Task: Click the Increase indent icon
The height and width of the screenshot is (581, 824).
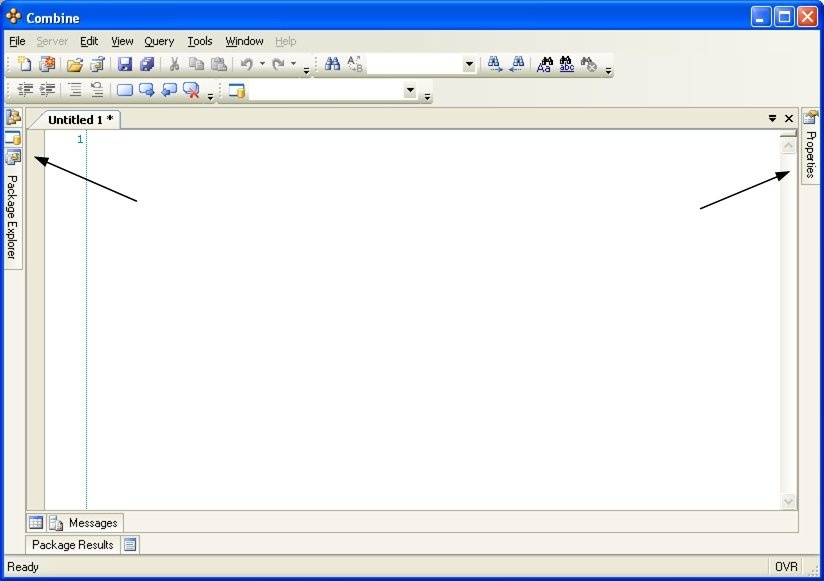Action: point(47,90)
